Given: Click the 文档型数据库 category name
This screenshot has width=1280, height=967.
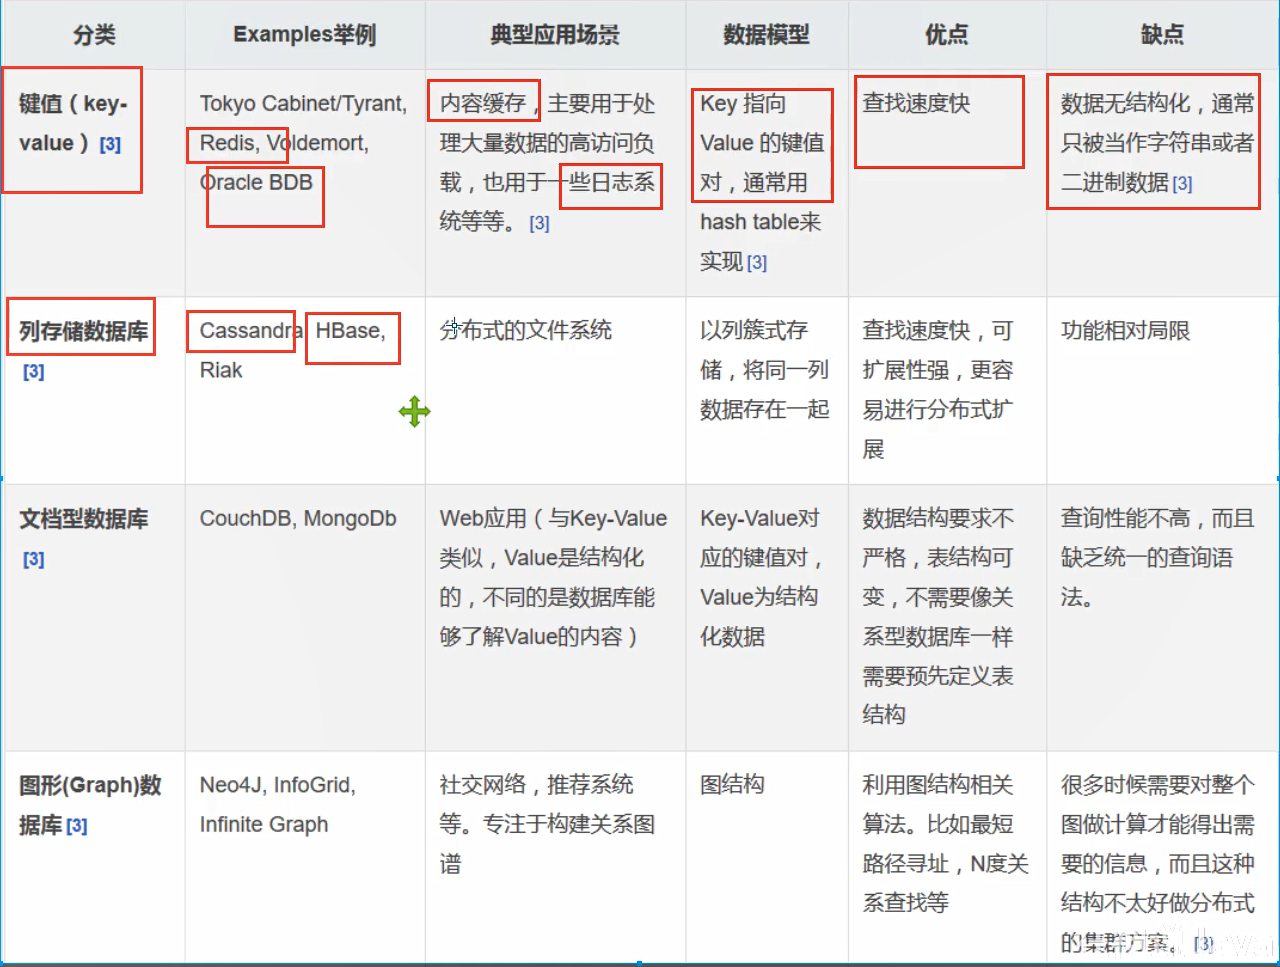Looking at the screenshot, I should pyautogui.click(x=84, y=519).
